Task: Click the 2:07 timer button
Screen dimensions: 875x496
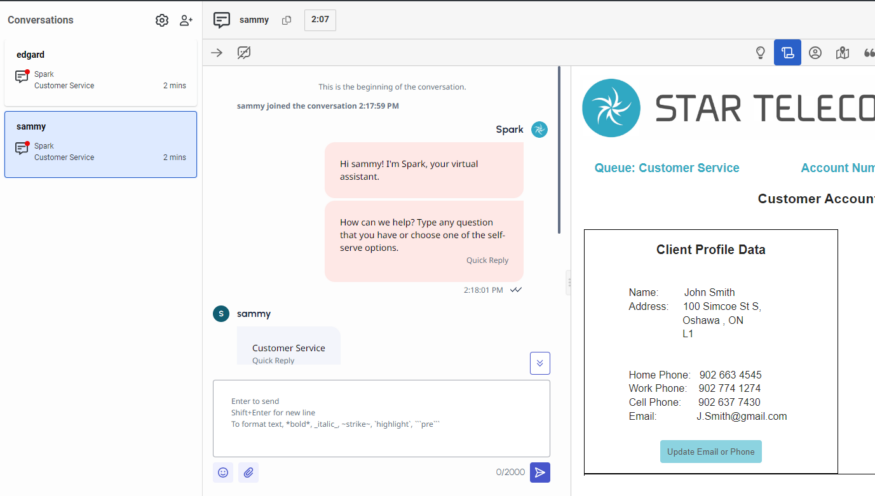Action: click(320, 20)
